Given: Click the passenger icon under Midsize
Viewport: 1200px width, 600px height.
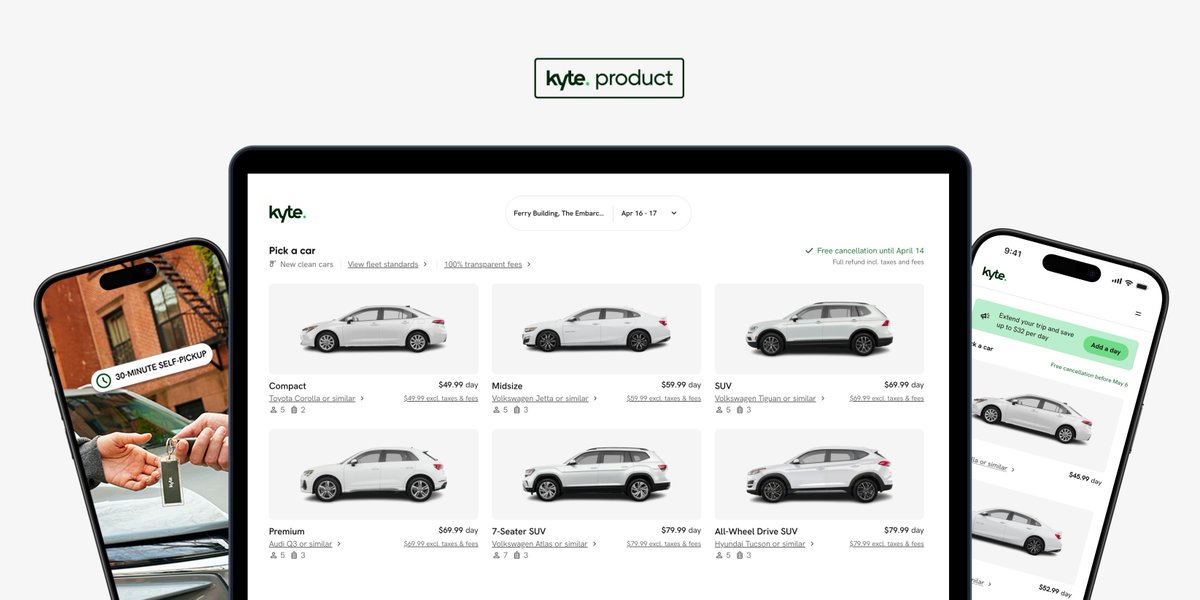Looking at the screenshot, I should [x=496, y=410].
